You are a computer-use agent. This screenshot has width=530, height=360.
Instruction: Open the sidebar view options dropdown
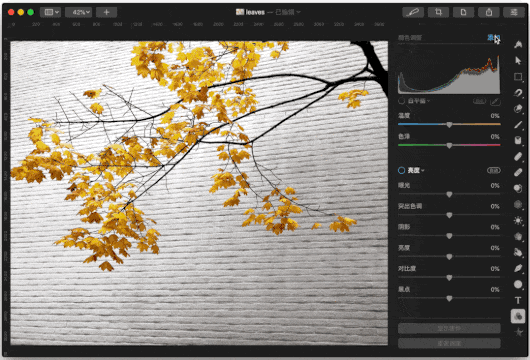tap(50, 12)
